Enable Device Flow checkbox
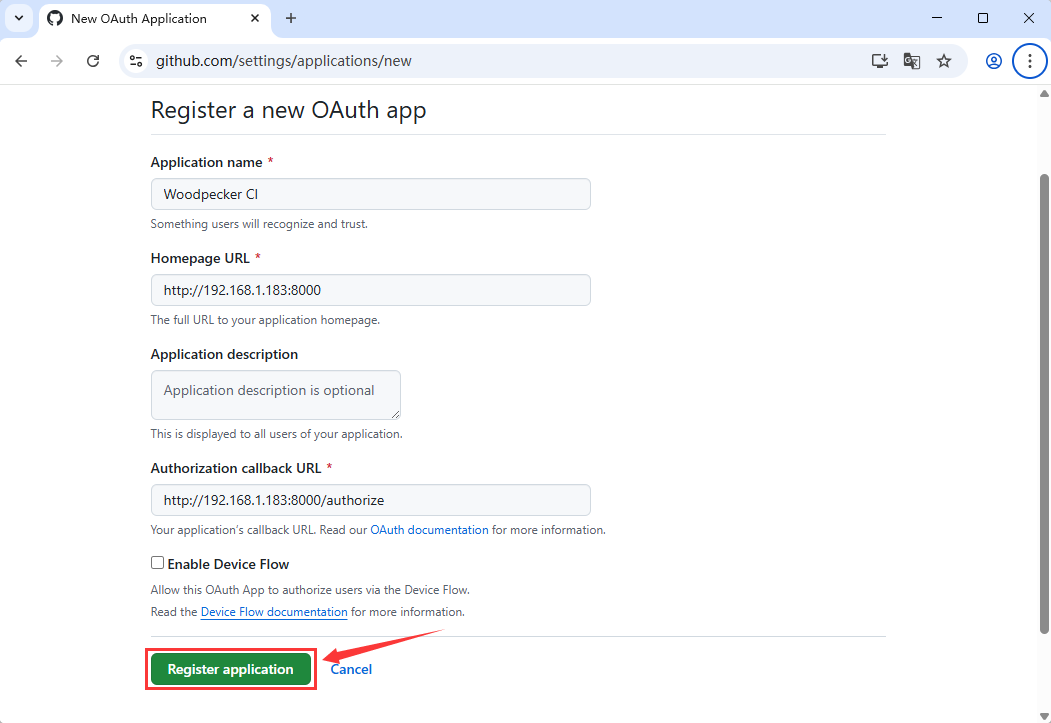 [158, 563]
